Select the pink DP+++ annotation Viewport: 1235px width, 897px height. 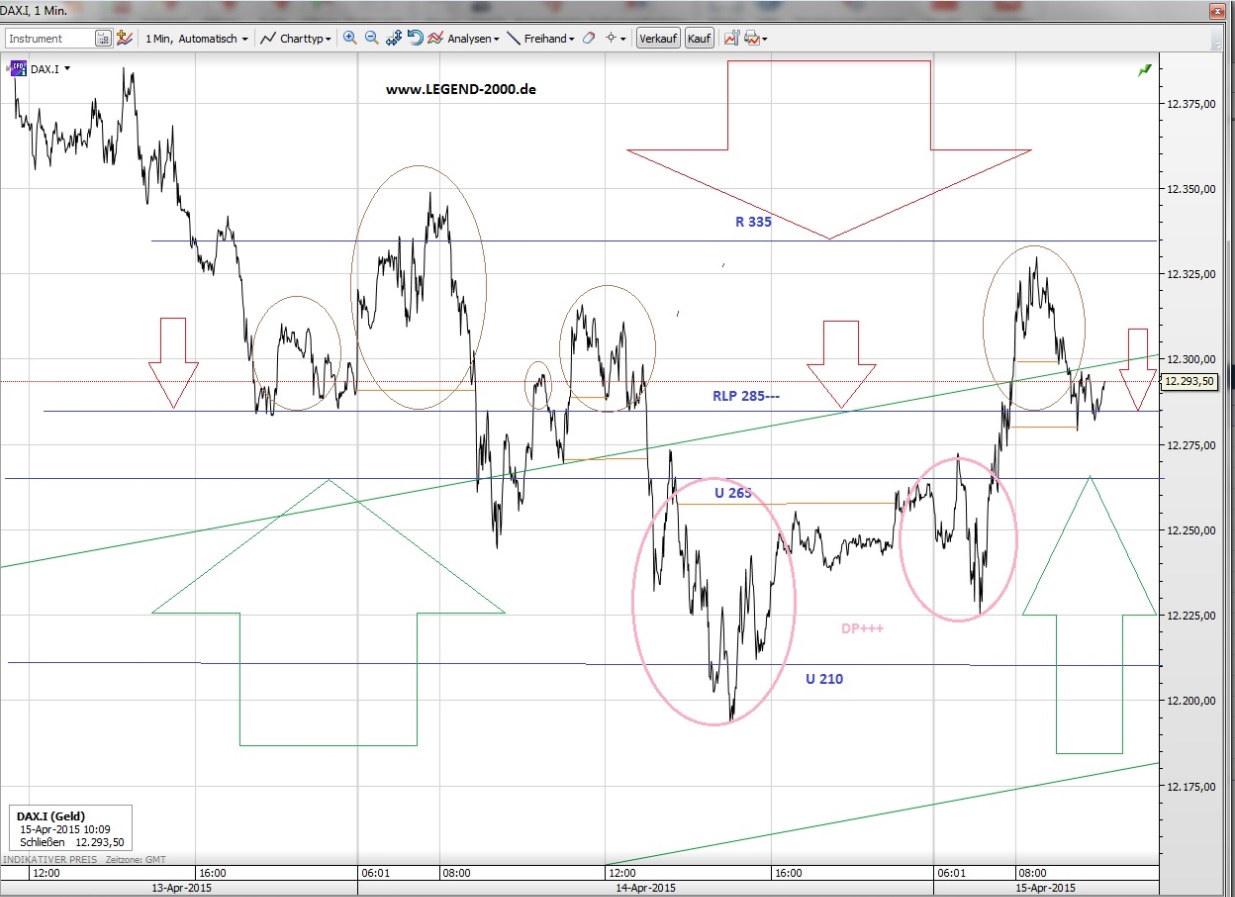point(861,628)
